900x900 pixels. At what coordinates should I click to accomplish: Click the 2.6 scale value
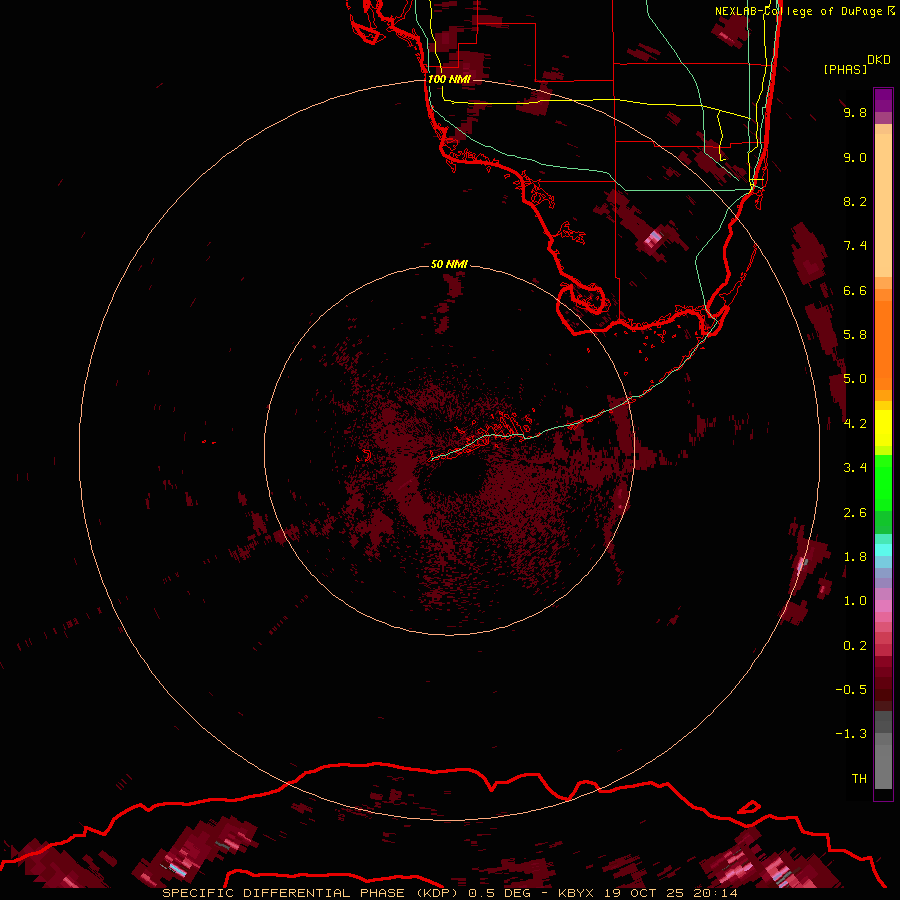click(x=855, y=513)
